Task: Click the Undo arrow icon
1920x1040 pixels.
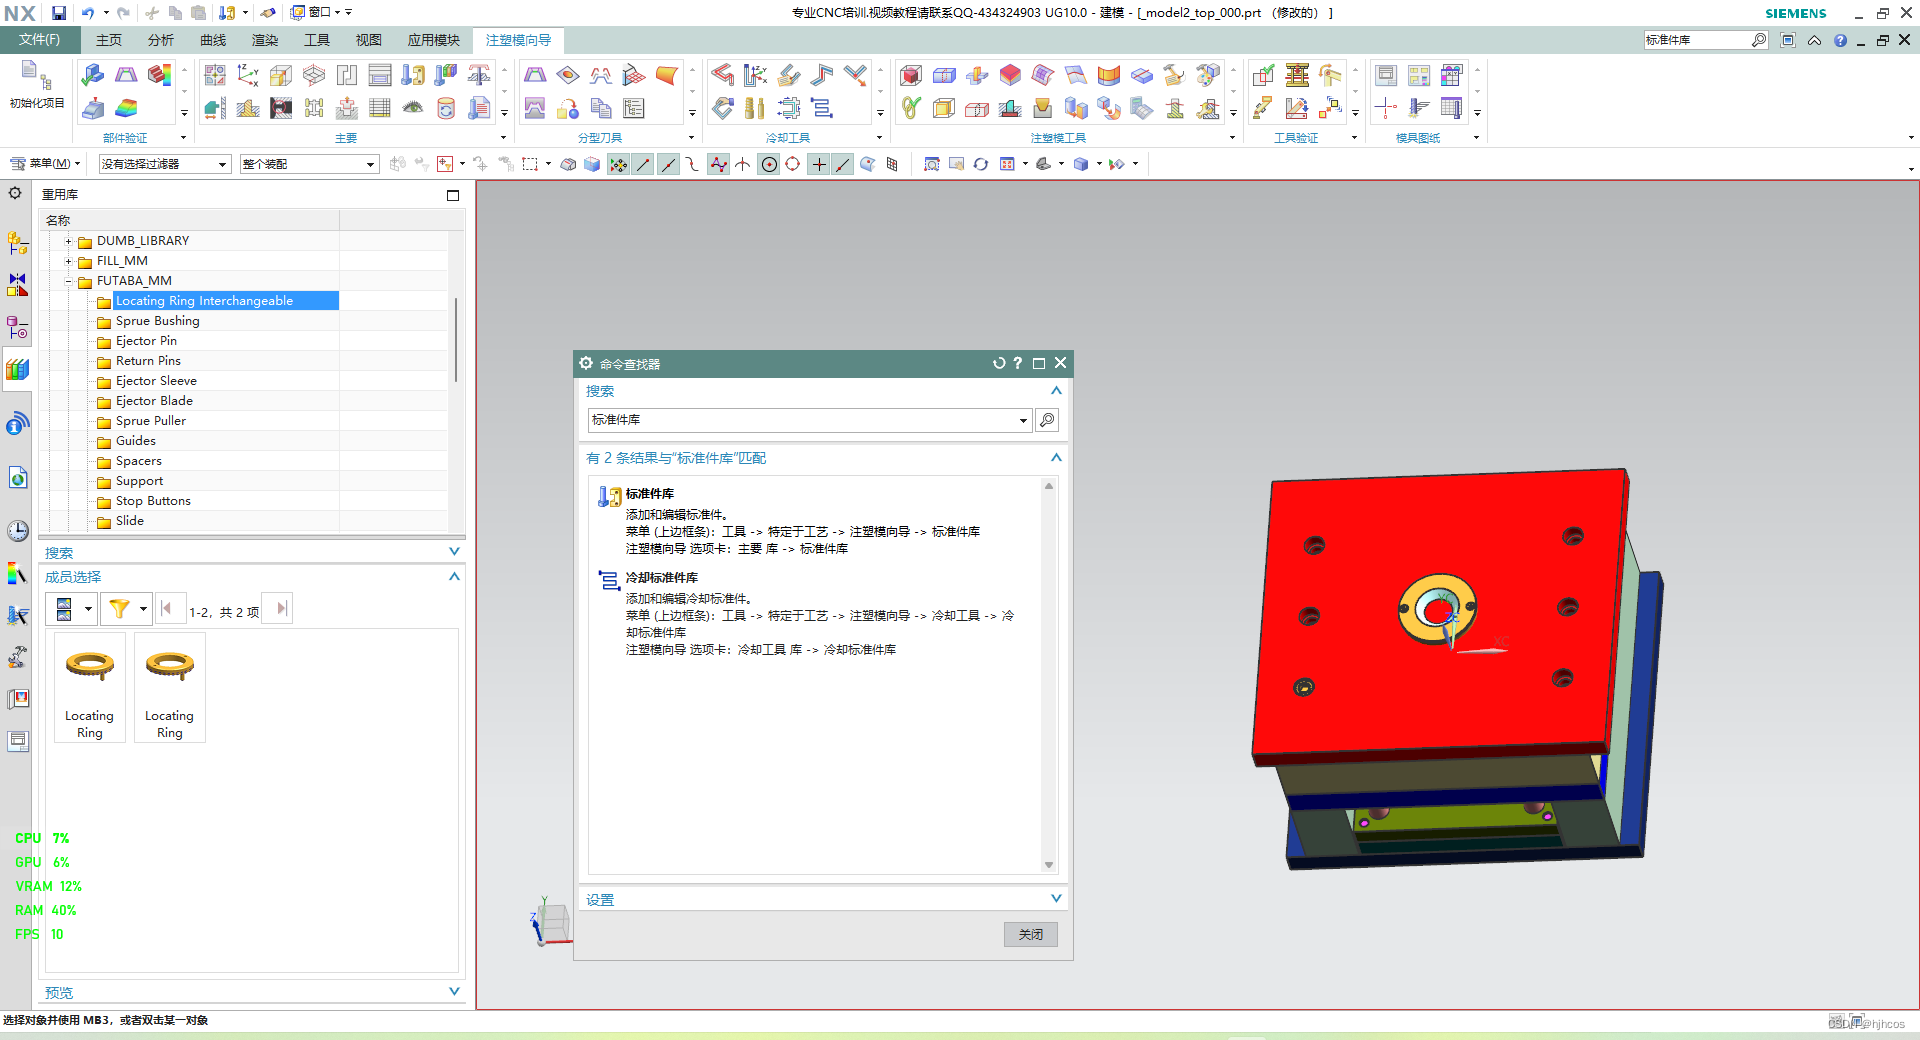Action: click(87, 13)
